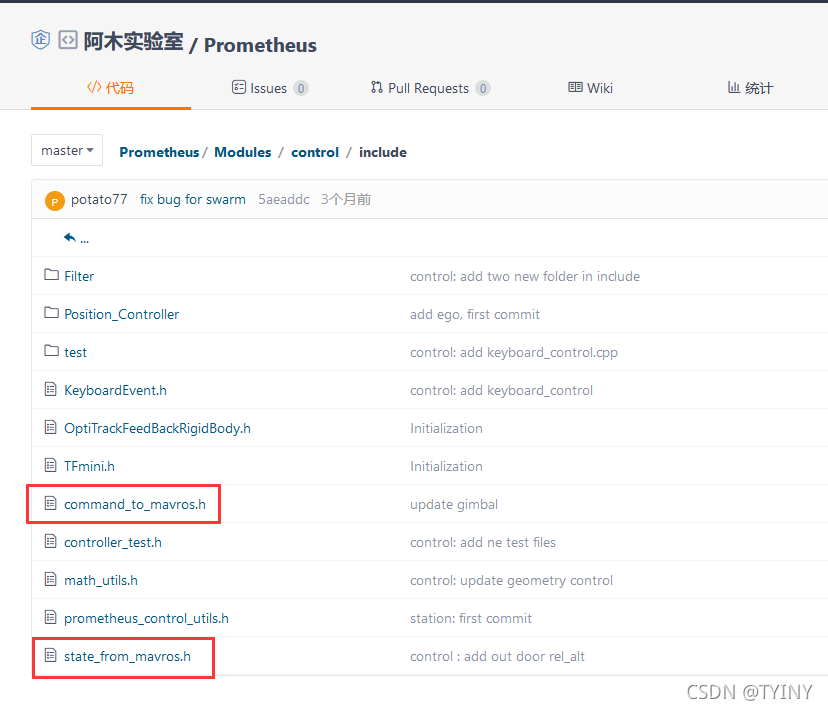The image size is (828, 710).
Task: Open commit 'control : add out door rel_alt'
Action: (497, 657)
